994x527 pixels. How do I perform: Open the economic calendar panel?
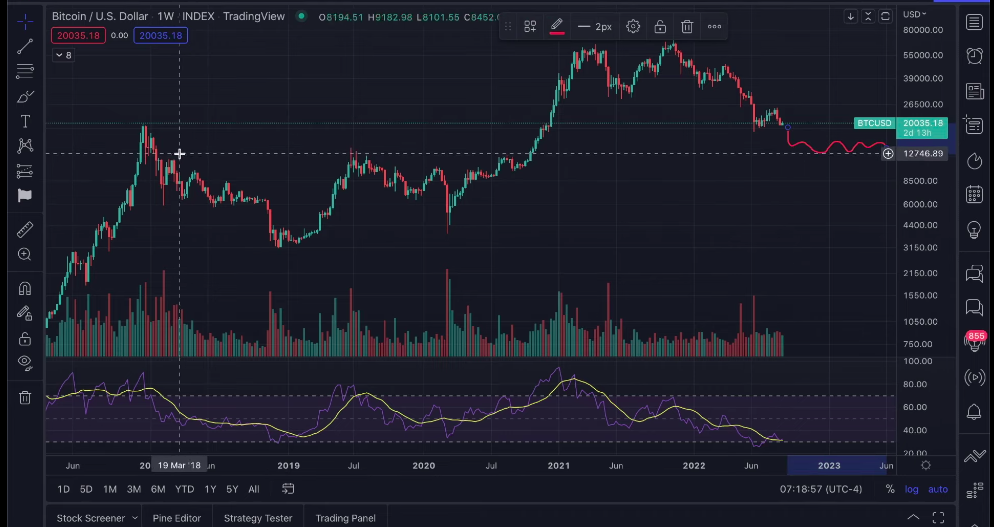(x=974, y=195)
